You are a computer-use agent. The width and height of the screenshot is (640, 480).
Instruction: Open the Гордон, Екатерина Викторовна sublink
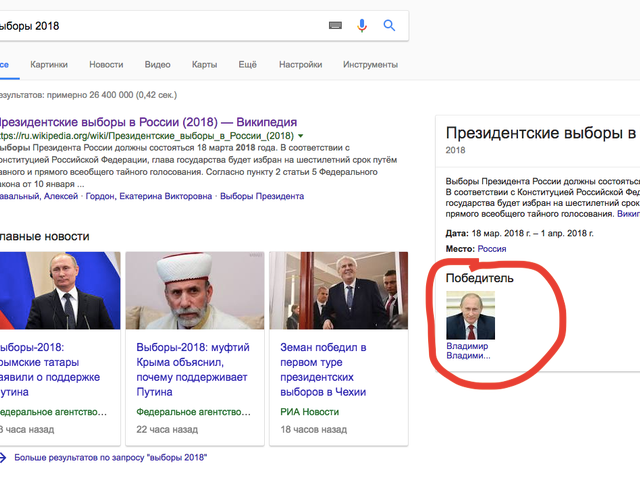tap(165, 197)
